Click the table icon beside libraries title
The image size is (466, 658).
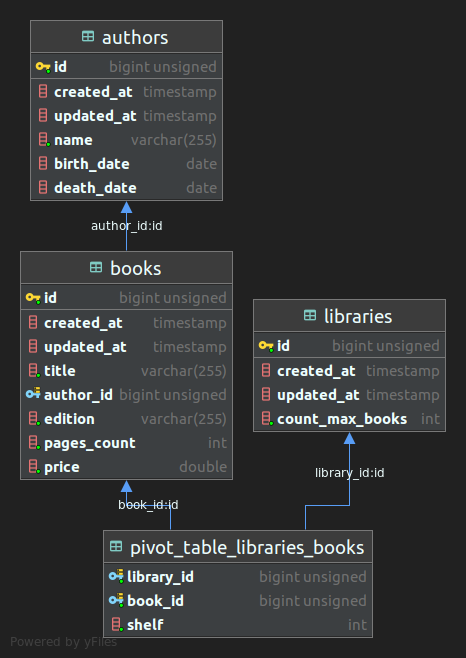(310, 315)
